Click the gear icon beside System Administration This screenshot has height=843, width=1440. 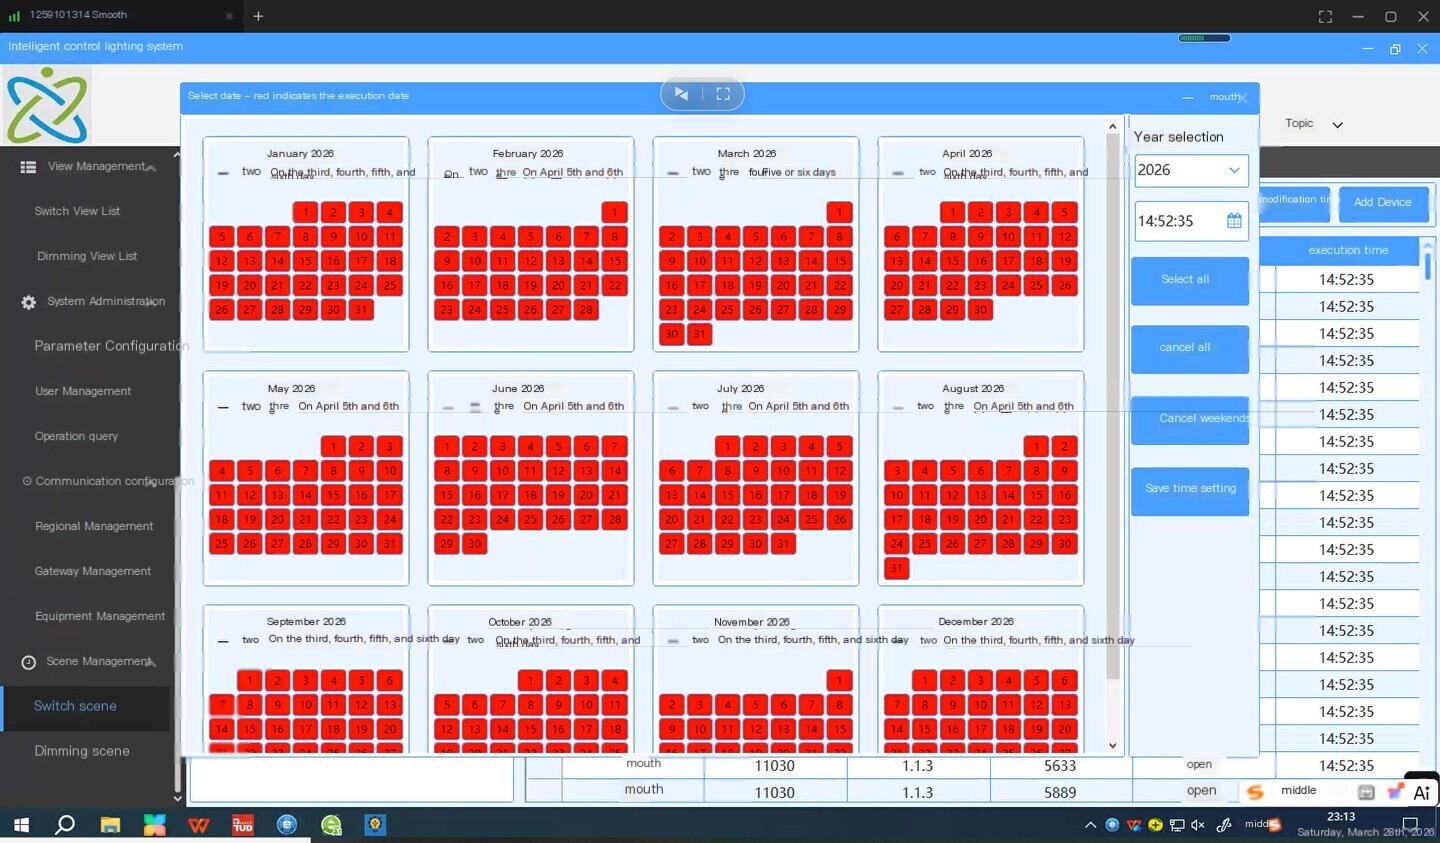tap(28, 302)
